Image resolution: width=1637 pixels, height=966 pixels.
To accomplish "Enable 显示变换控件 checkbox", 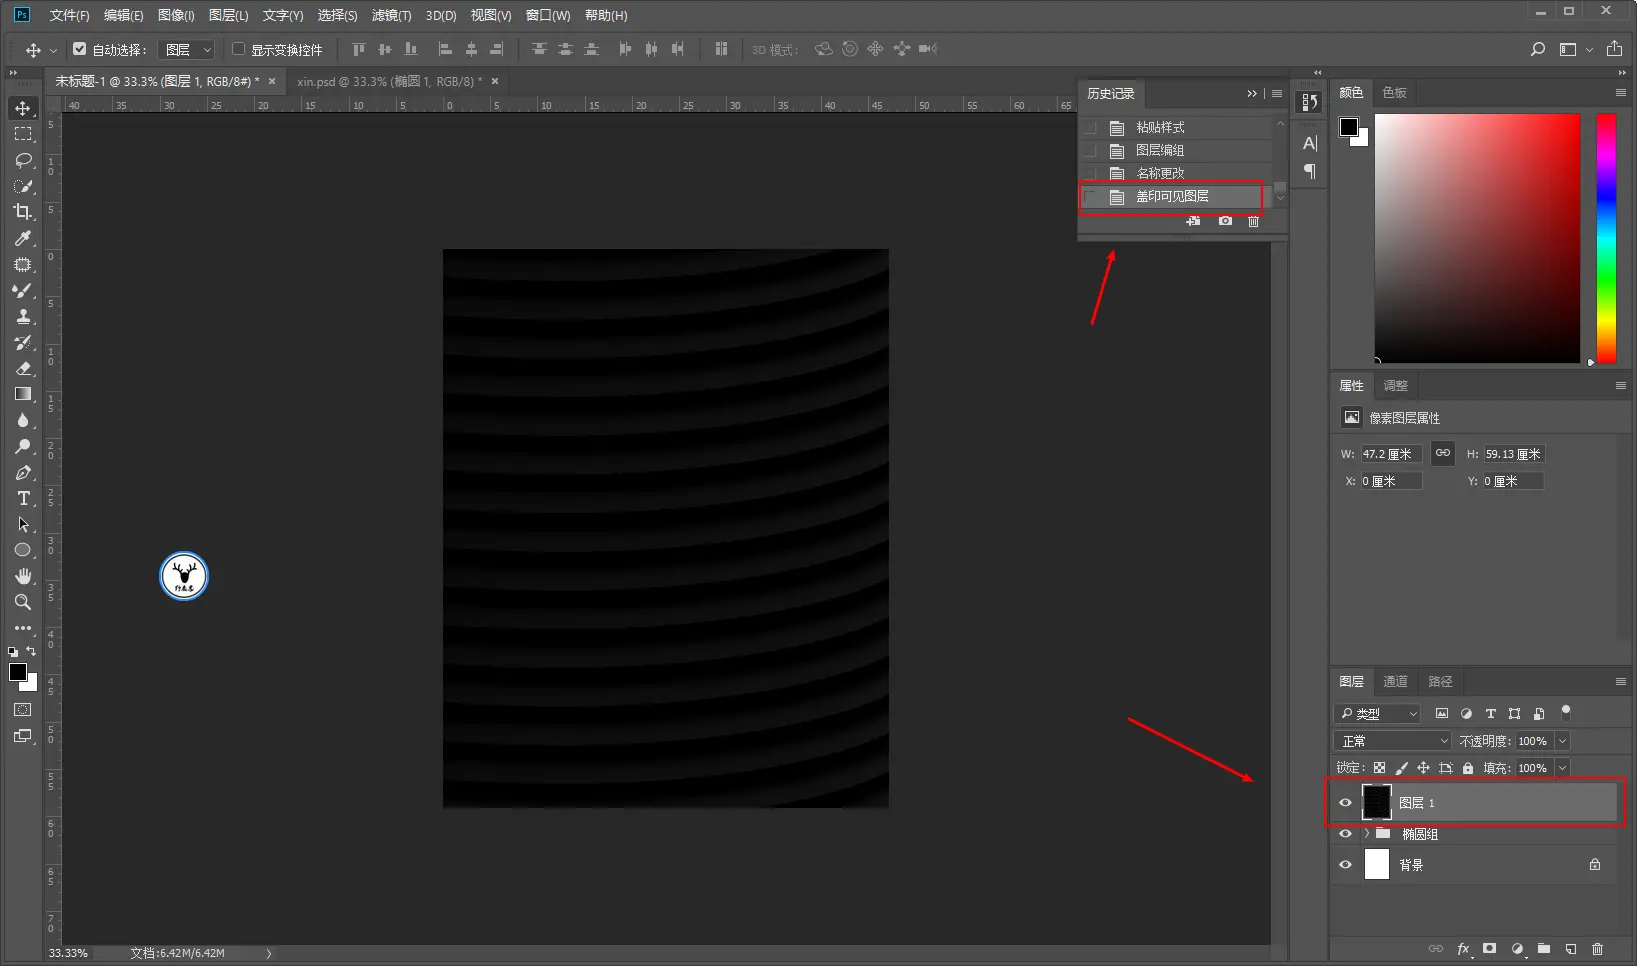I will pos(239,49).
